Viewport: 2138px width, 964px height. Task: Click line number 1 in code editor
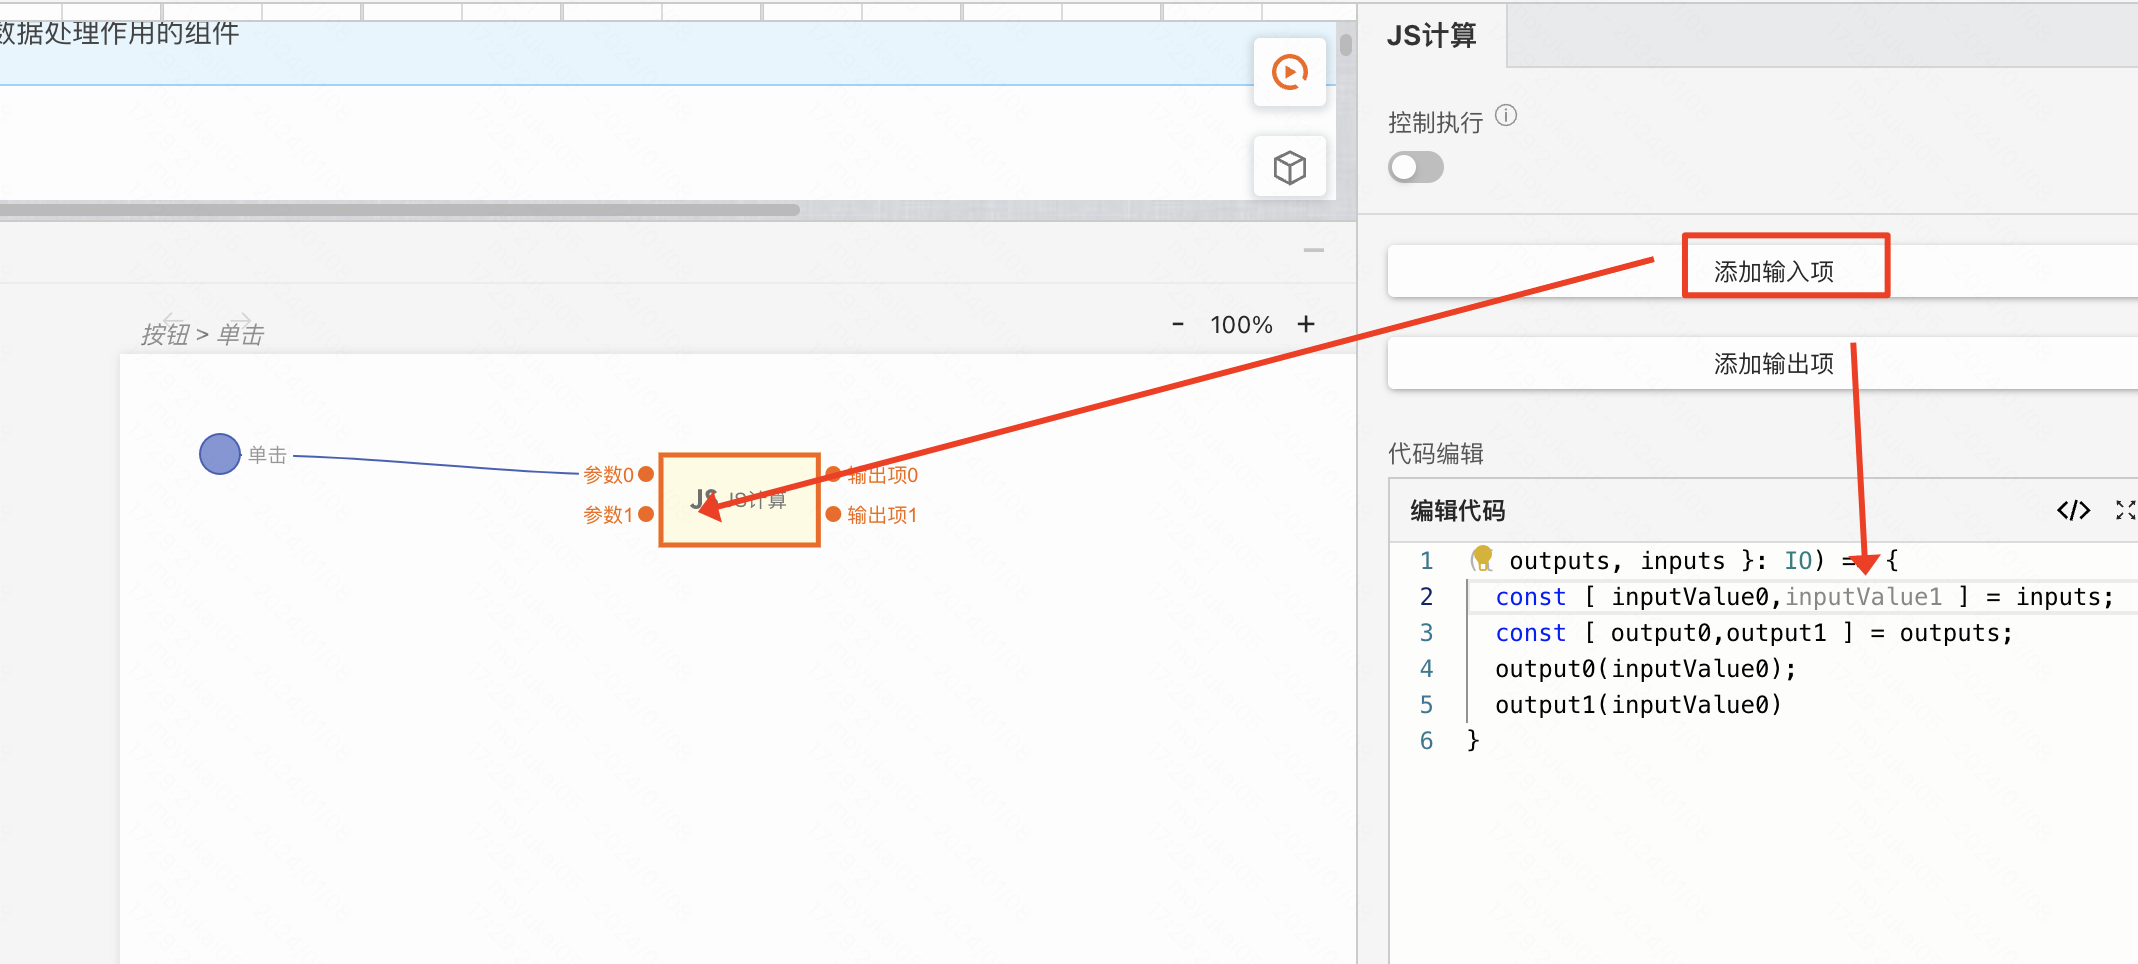pos(1426,561)
